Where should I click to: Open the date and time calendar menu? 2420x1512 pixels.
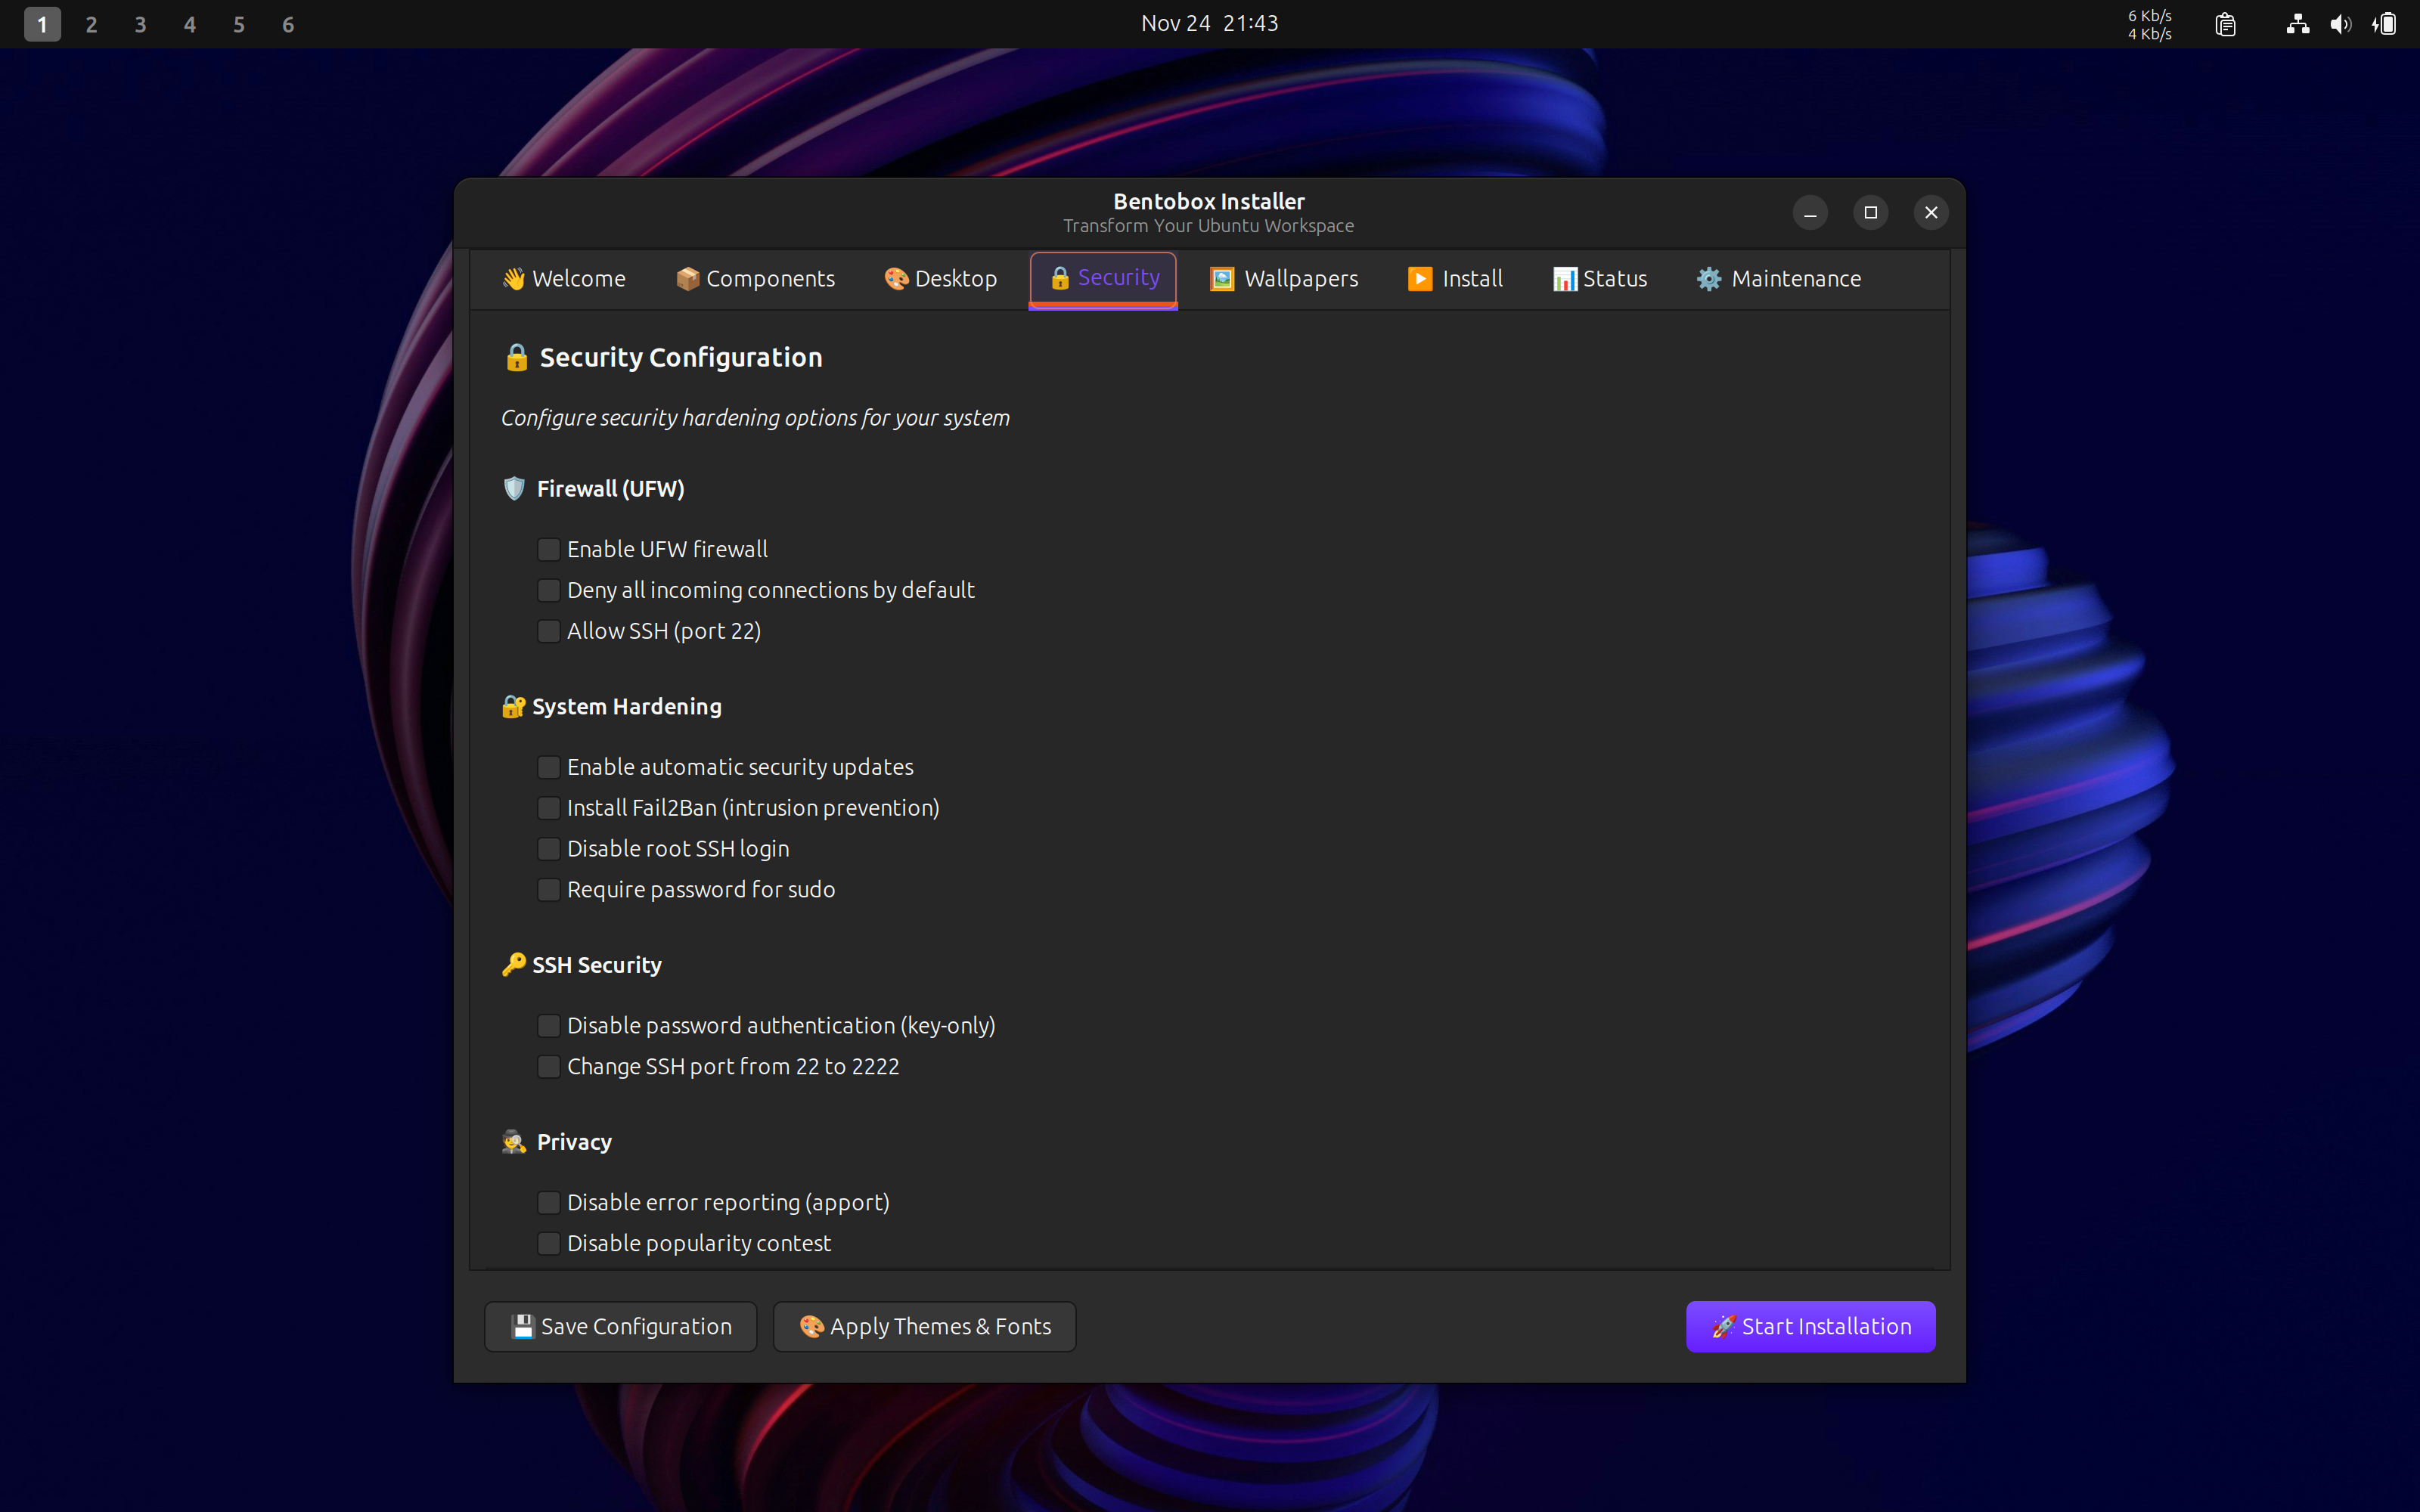pyautogui.click(x=1209, y=23)
